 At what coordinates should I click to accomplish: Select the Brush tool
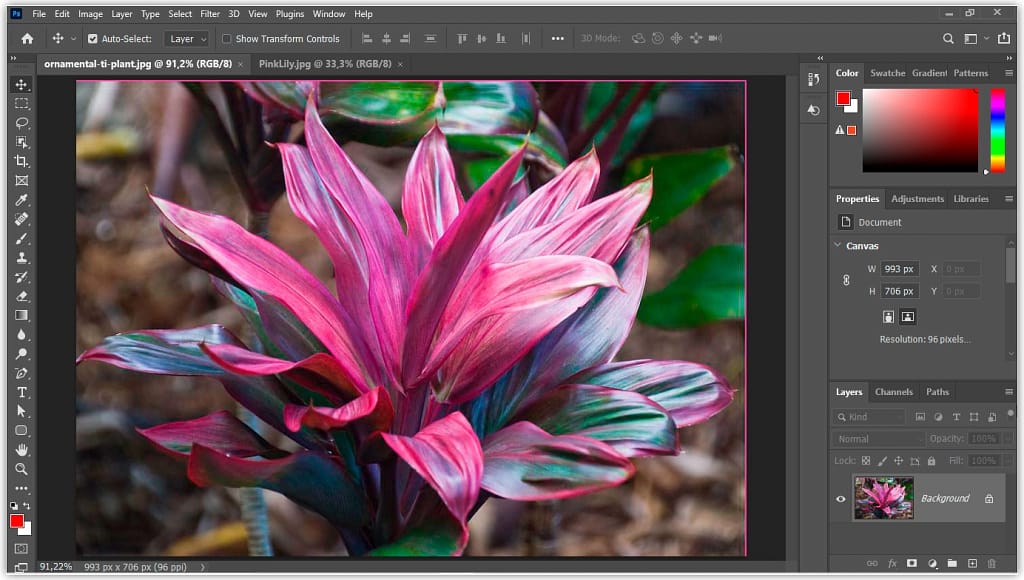[x=22, y=238]
